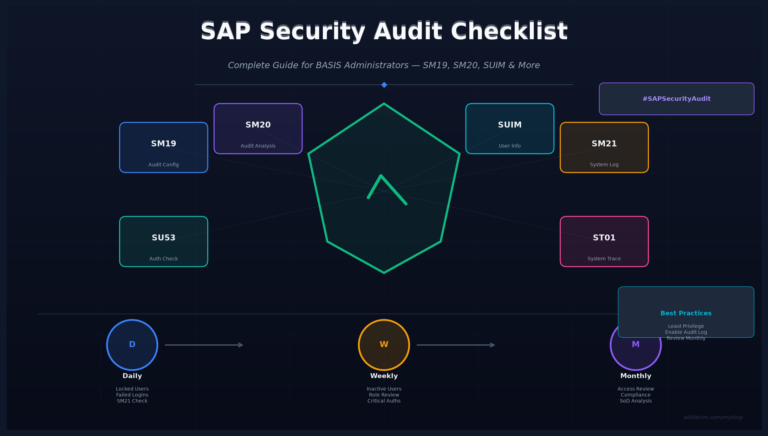The height and width of the screenshot is (436, 768).
Task: Click the Enable Audit Log best practice
Action: tap(686, 332)
